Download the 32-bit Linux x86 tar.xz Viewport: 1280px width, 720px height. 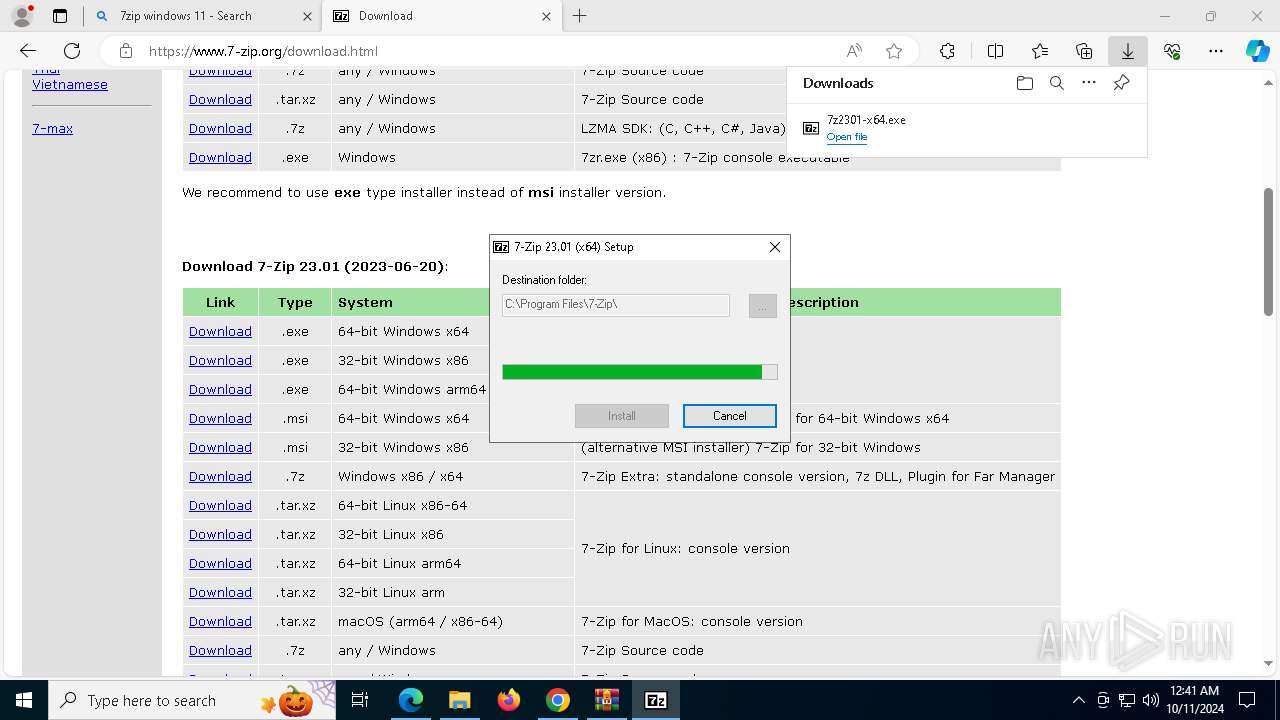[x=220, y=534]
